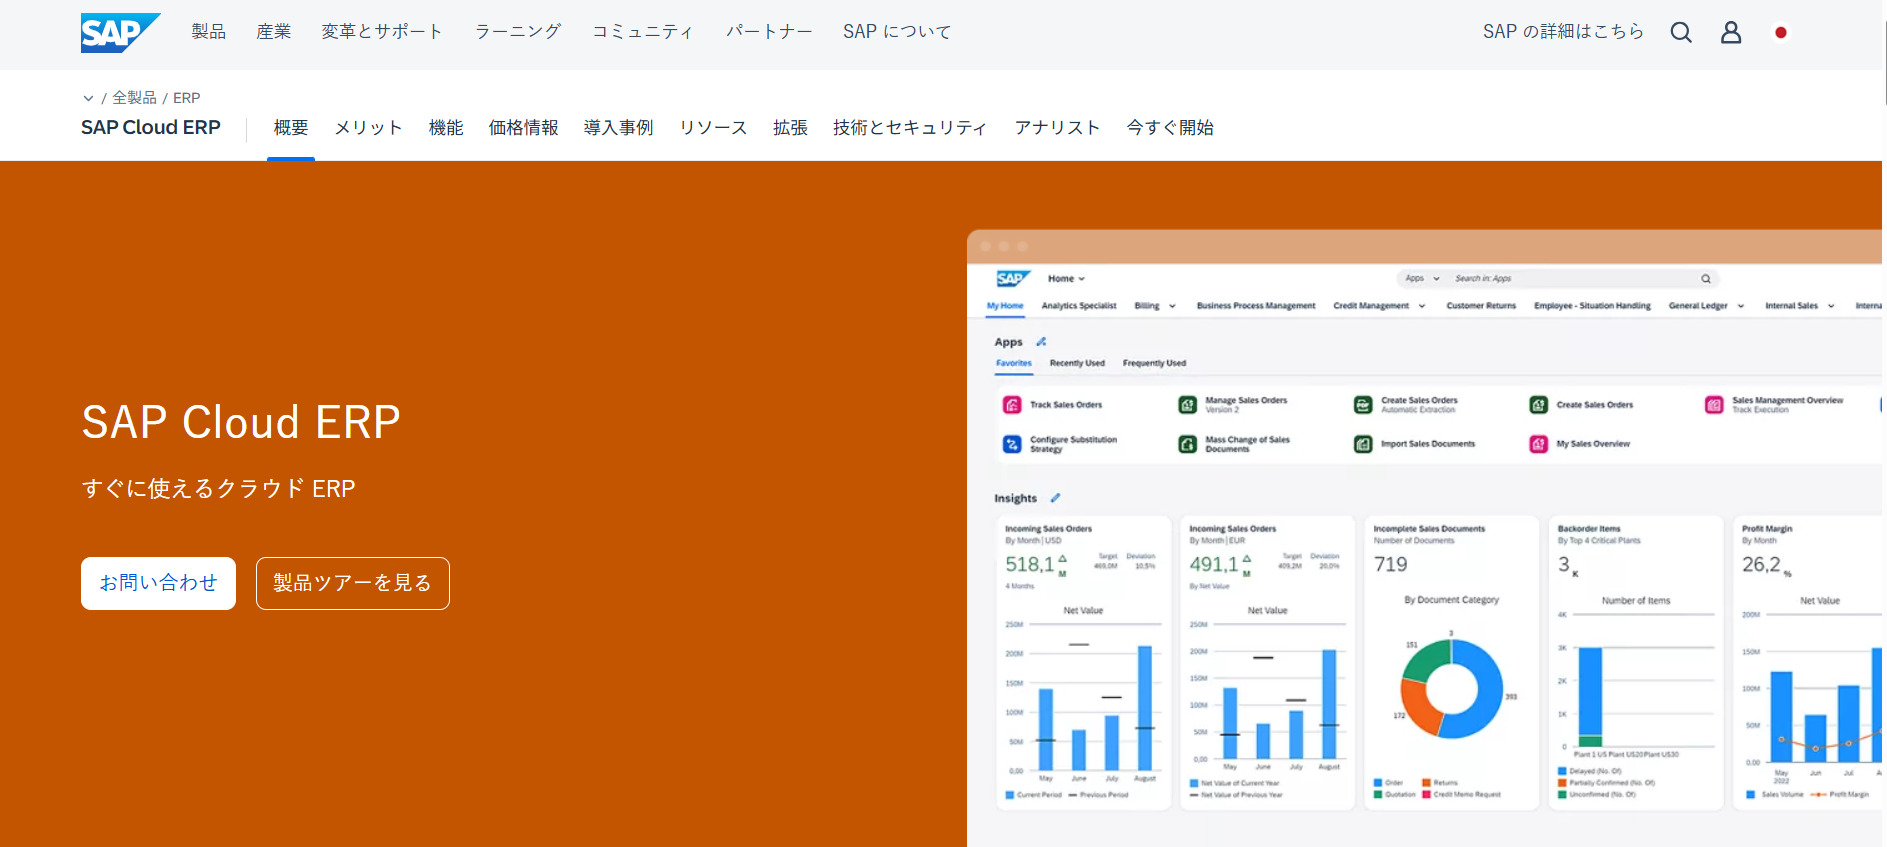Switch to the リソース tab

point(713,128)
